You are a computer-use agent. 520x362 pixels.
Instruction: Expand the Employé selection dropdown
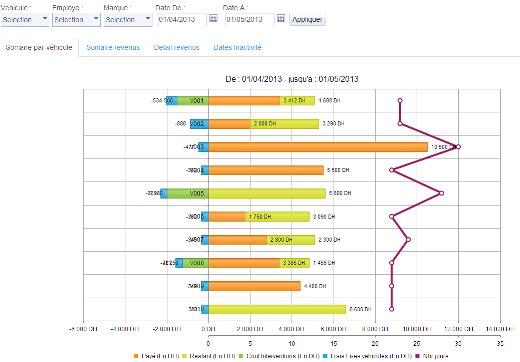[x=76, y=19]
